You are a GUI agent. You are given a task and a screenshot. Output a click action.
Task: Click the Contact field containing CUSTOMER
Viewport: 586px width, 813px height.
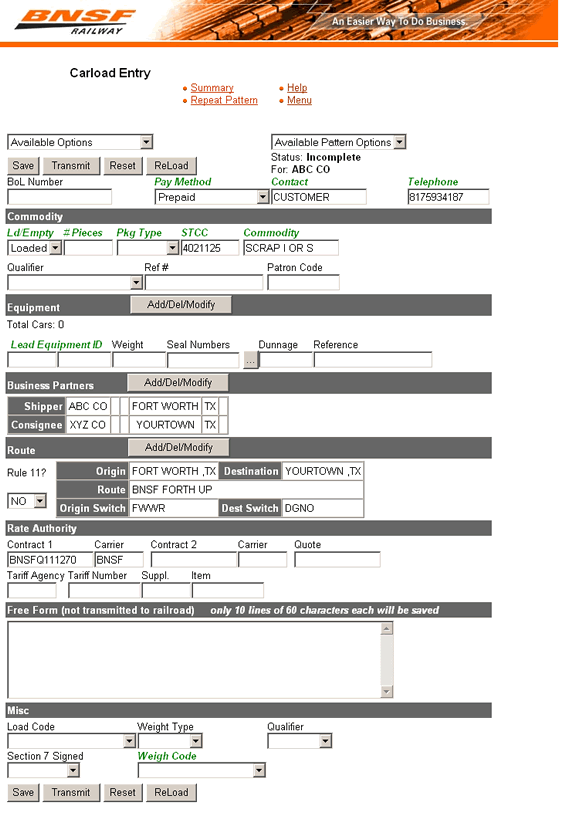click(x=318, y=197)
